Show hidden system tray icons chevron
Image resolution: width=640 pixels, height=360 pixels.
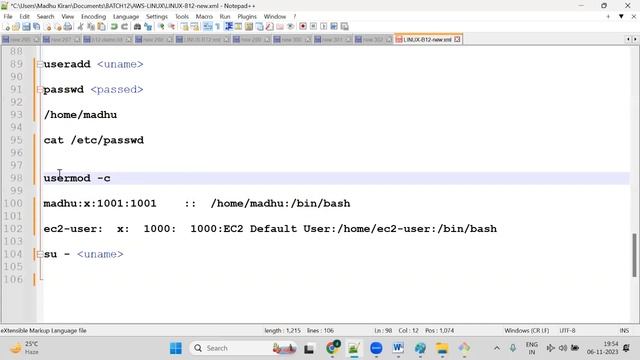click(x=497, y=348)
